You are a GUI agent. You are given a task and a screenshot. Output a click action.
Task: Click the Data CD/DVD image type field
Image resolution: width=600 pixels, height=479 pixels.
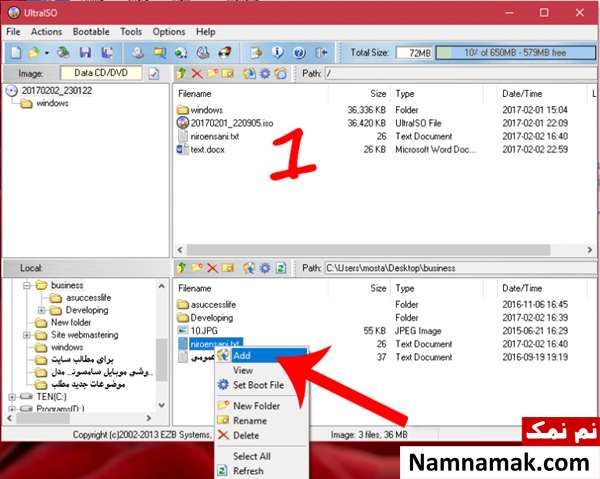click(x=101, y=73)
